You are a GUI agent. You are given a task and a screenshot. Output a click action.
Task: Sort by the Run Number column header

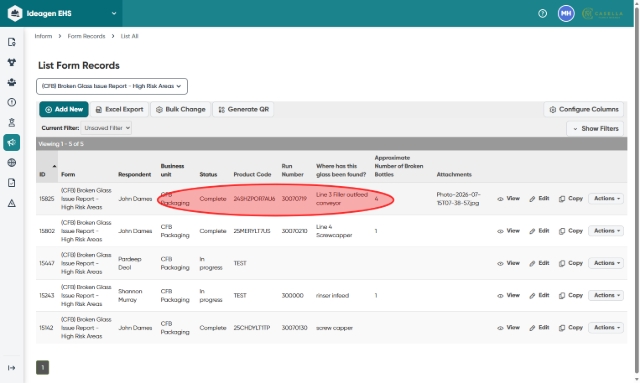(x=293, y=170)
